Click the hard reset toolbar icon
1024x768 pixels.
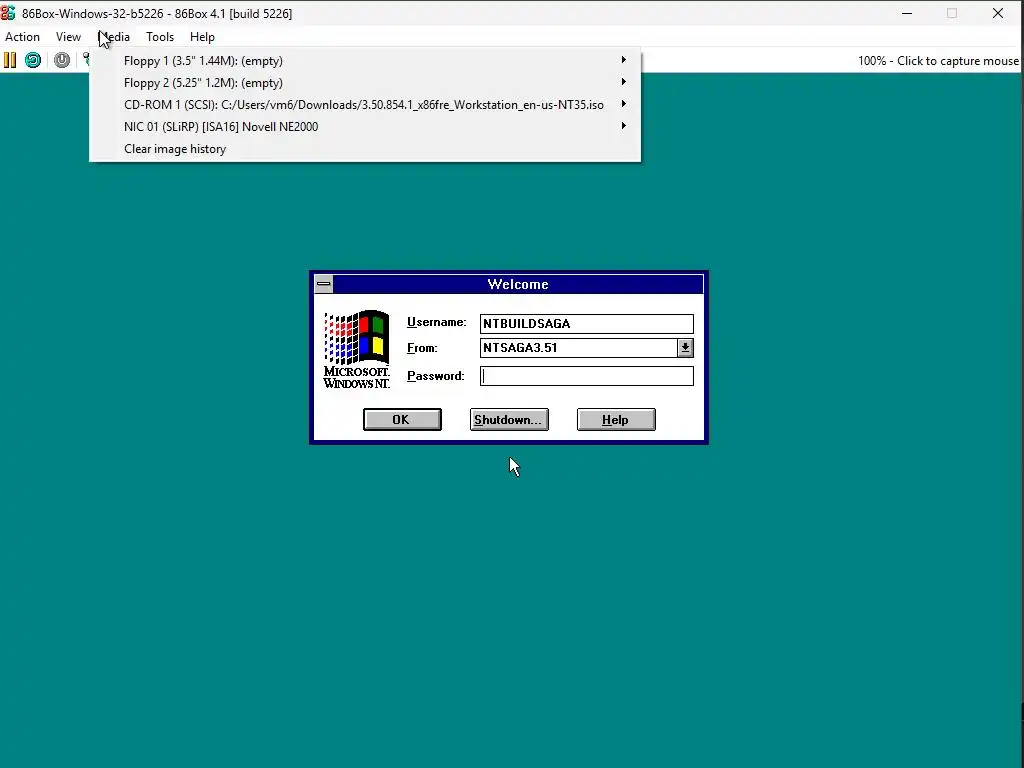click(33, 61)
